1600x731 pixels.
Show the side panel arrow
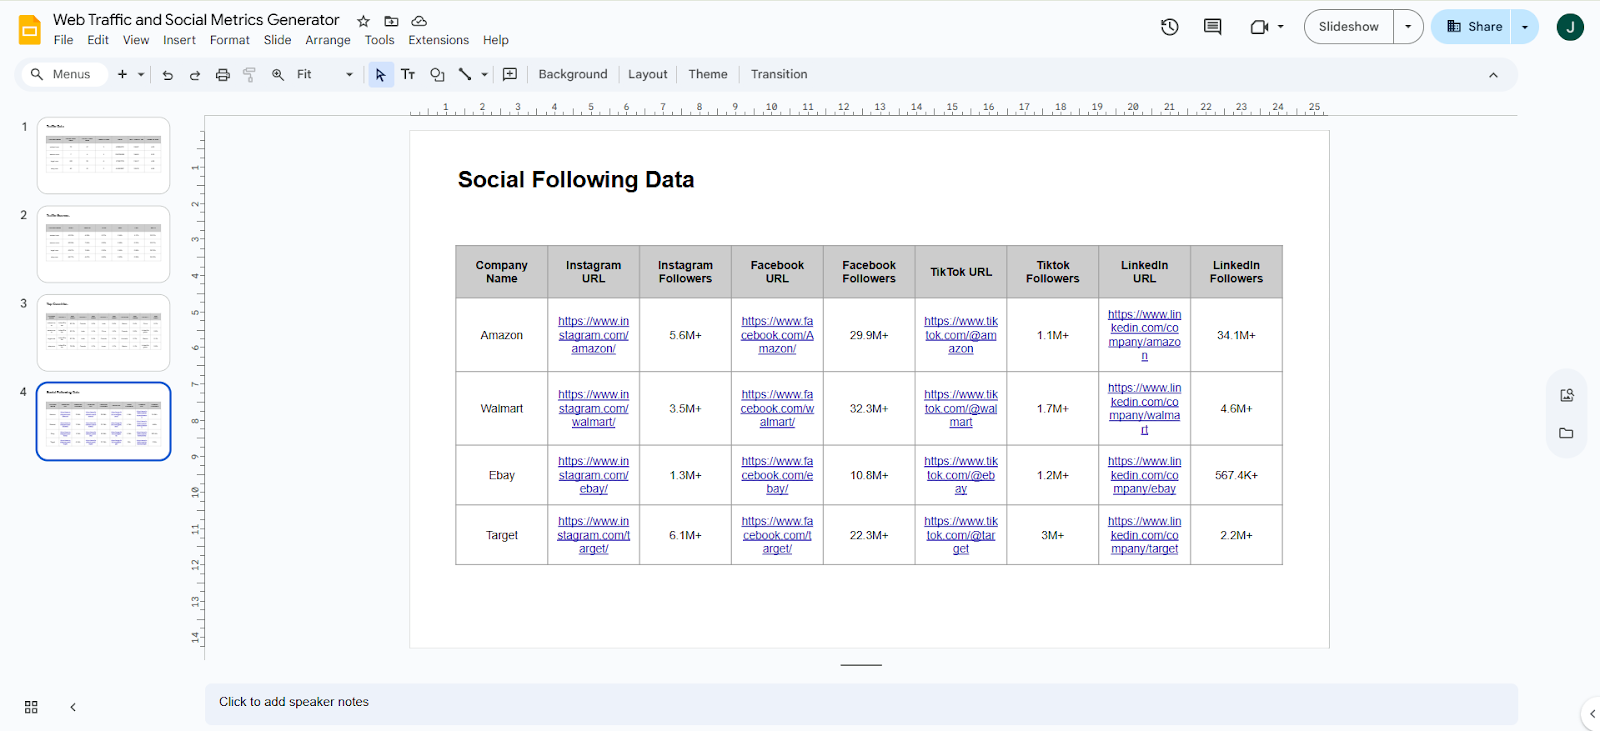(x=1592, y=714)
